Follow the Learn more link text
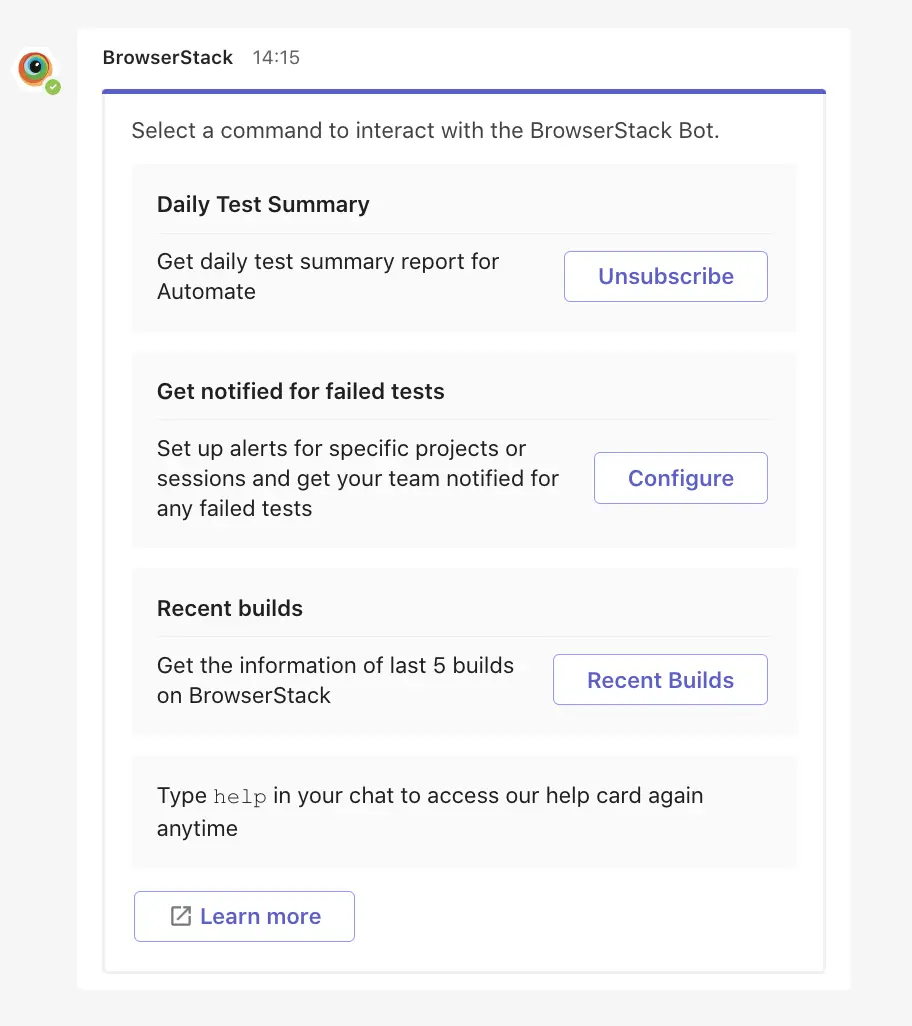The width and height of the screenshot is (912, 1026). (x=260, y=916)
